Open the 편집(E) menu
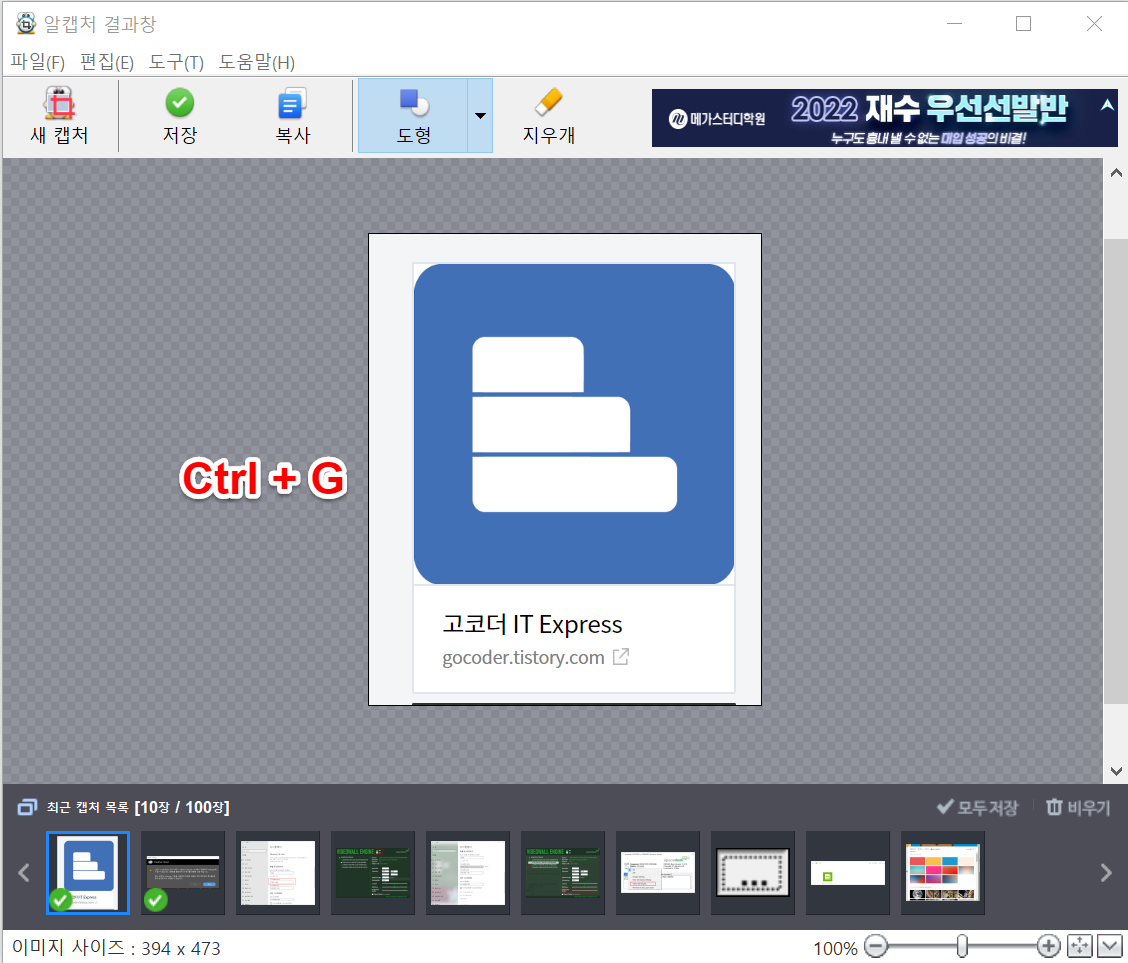This screenshot has height=963, width=1128. pyautogui.click(x=107, y=63)
